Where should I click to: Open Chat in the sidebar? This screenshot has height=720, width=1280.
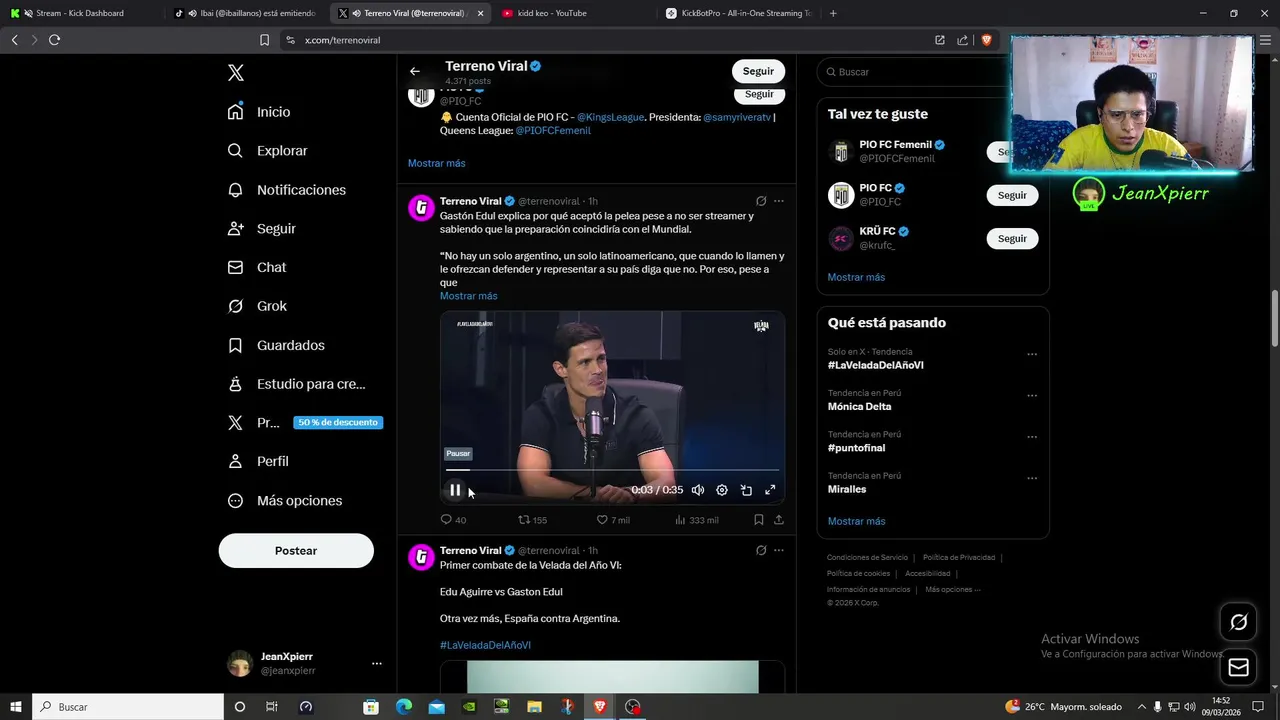pyautogui.click(x=257, y=267)
